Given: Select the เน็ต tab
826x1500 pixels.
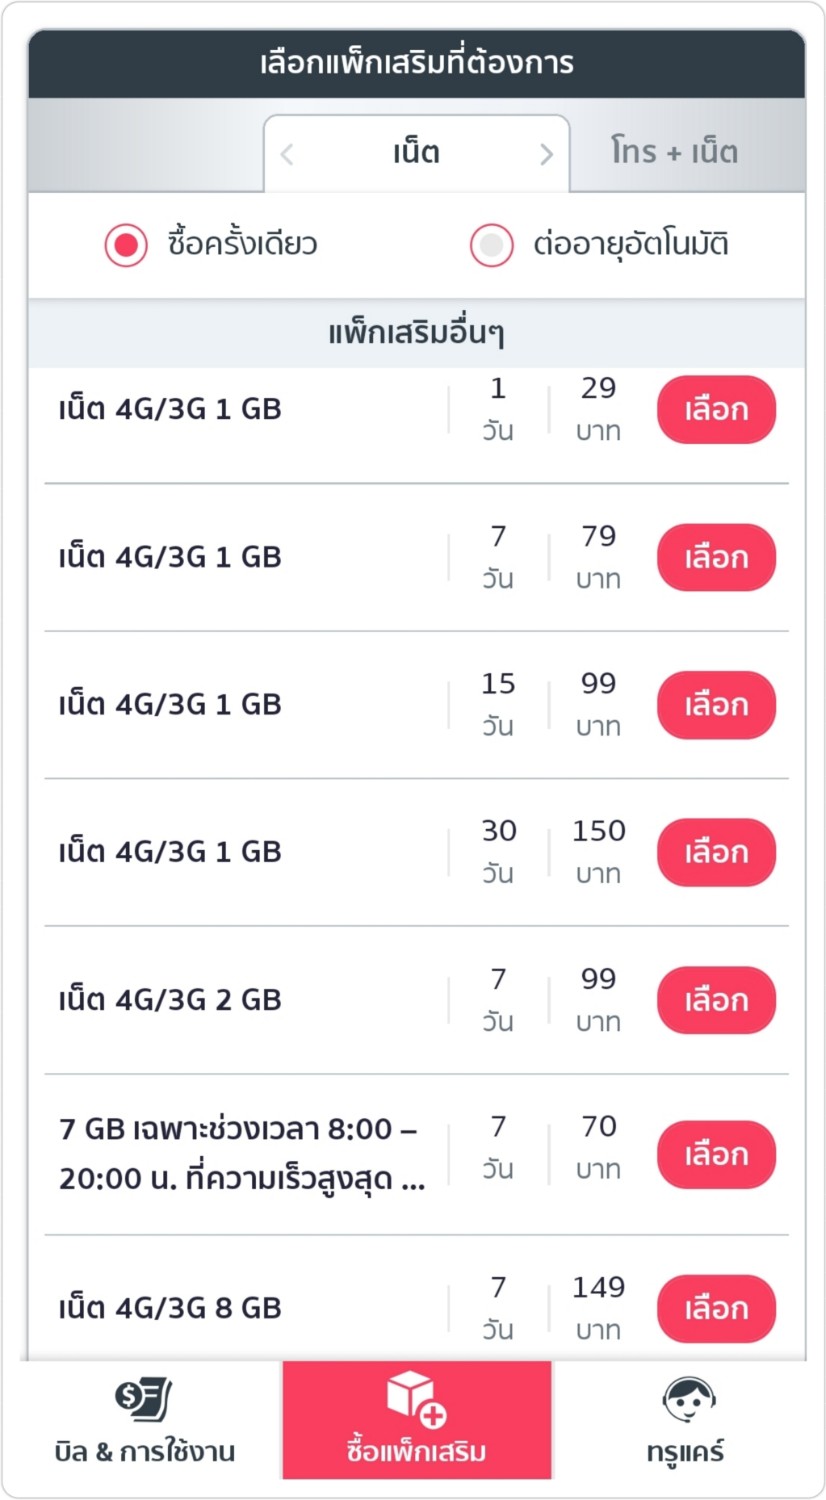Looking at the screenshot, I should point(416,153).
